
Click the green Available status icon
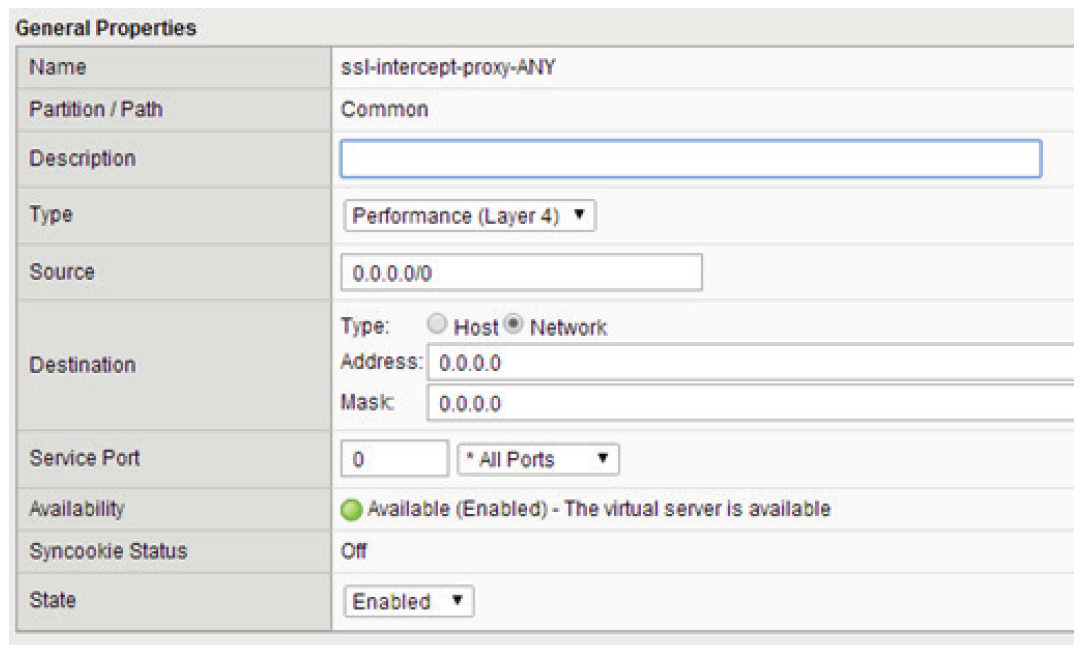tap(351, 510)
